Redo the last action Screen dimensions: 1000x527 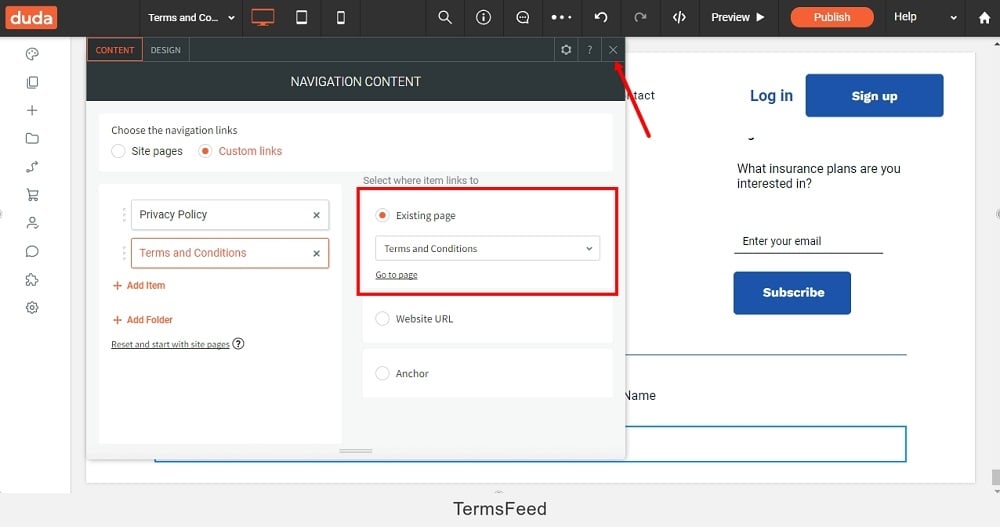pyautogui.click(x=640, y=17)
